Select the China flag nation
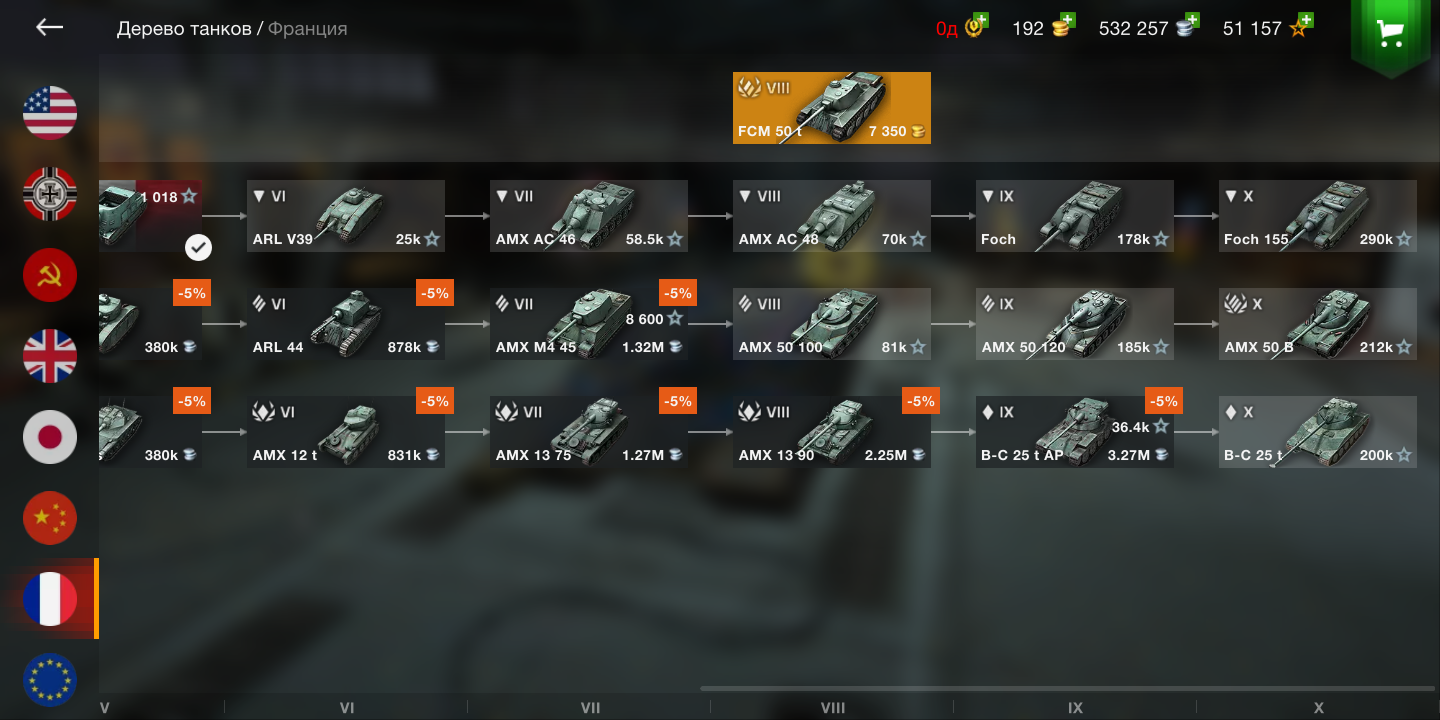Image resolution: width=1440 pixels, height=720 pixels. [50, 518]
